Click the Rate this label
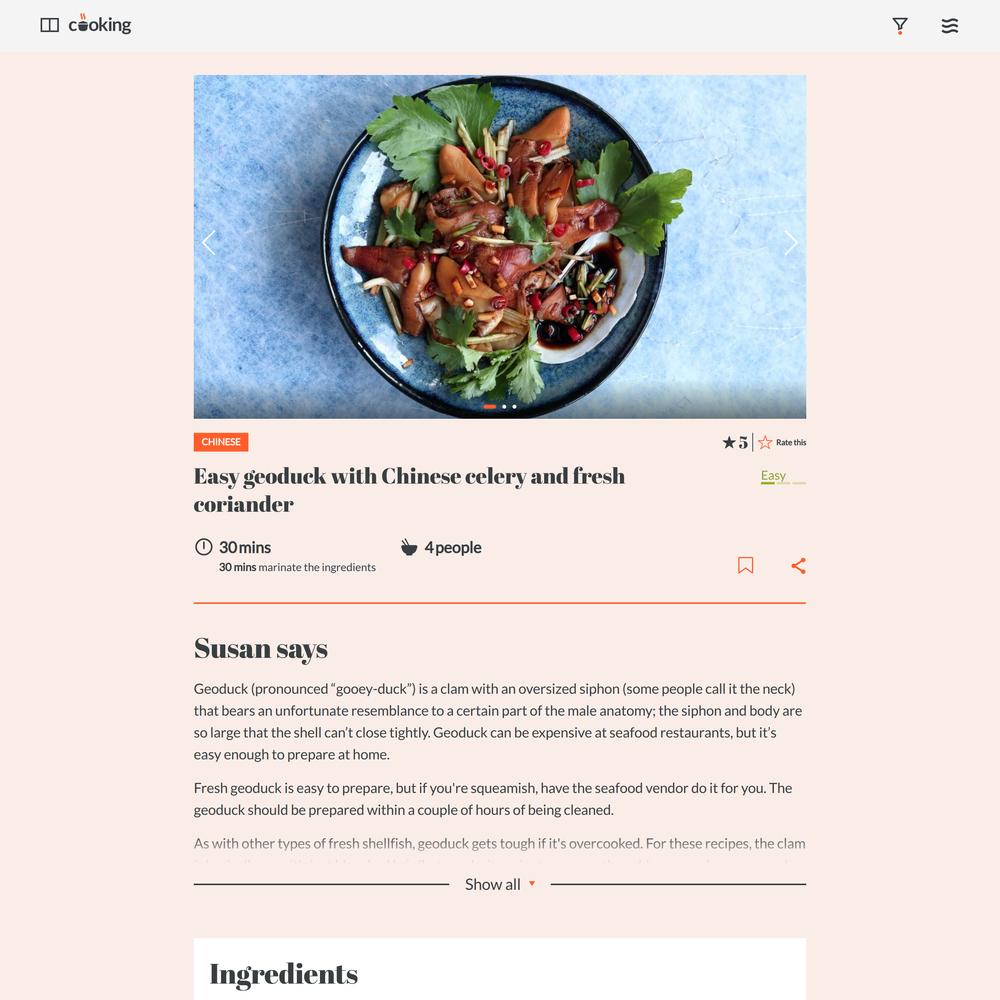 click(791, 443)
